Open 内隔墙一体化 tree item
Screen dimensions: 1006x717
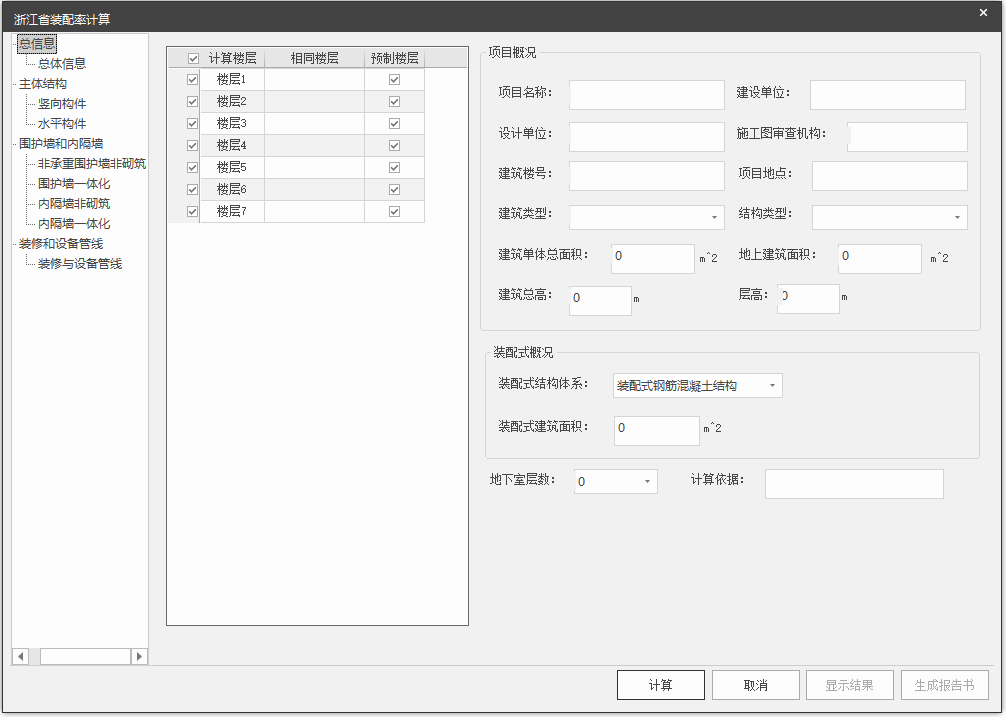(x=74, y=223)
